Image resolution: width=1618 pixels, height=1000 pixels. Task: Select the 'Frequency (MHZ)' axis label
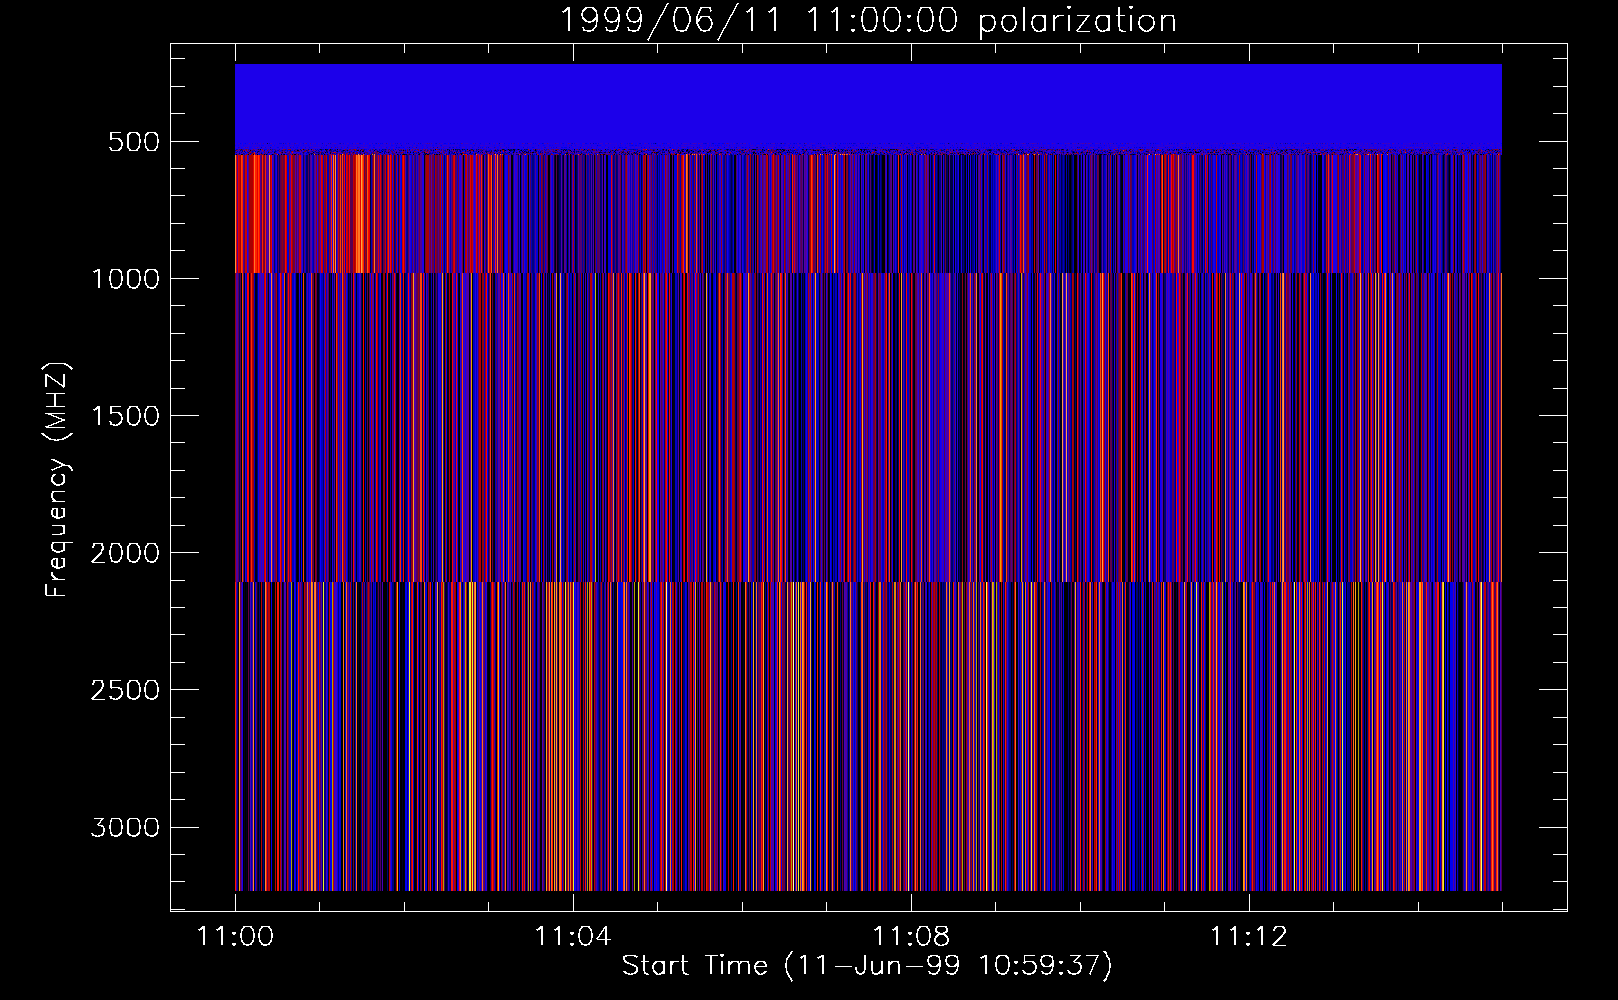coord(58,479)
